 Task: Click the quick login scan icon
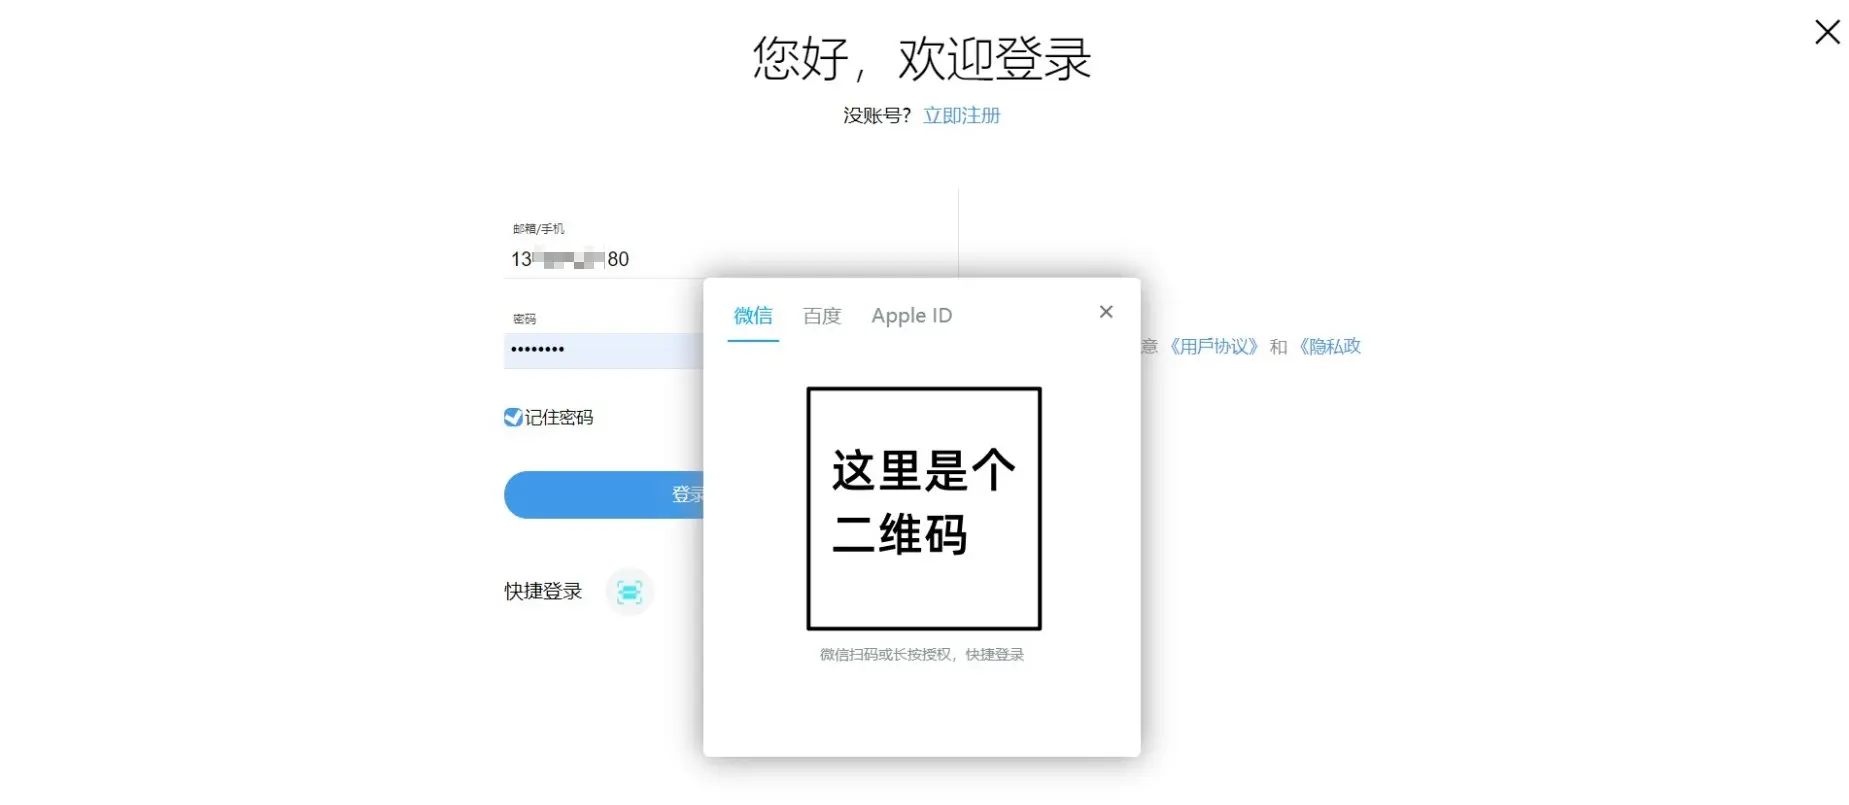click(x=629, y=592)
